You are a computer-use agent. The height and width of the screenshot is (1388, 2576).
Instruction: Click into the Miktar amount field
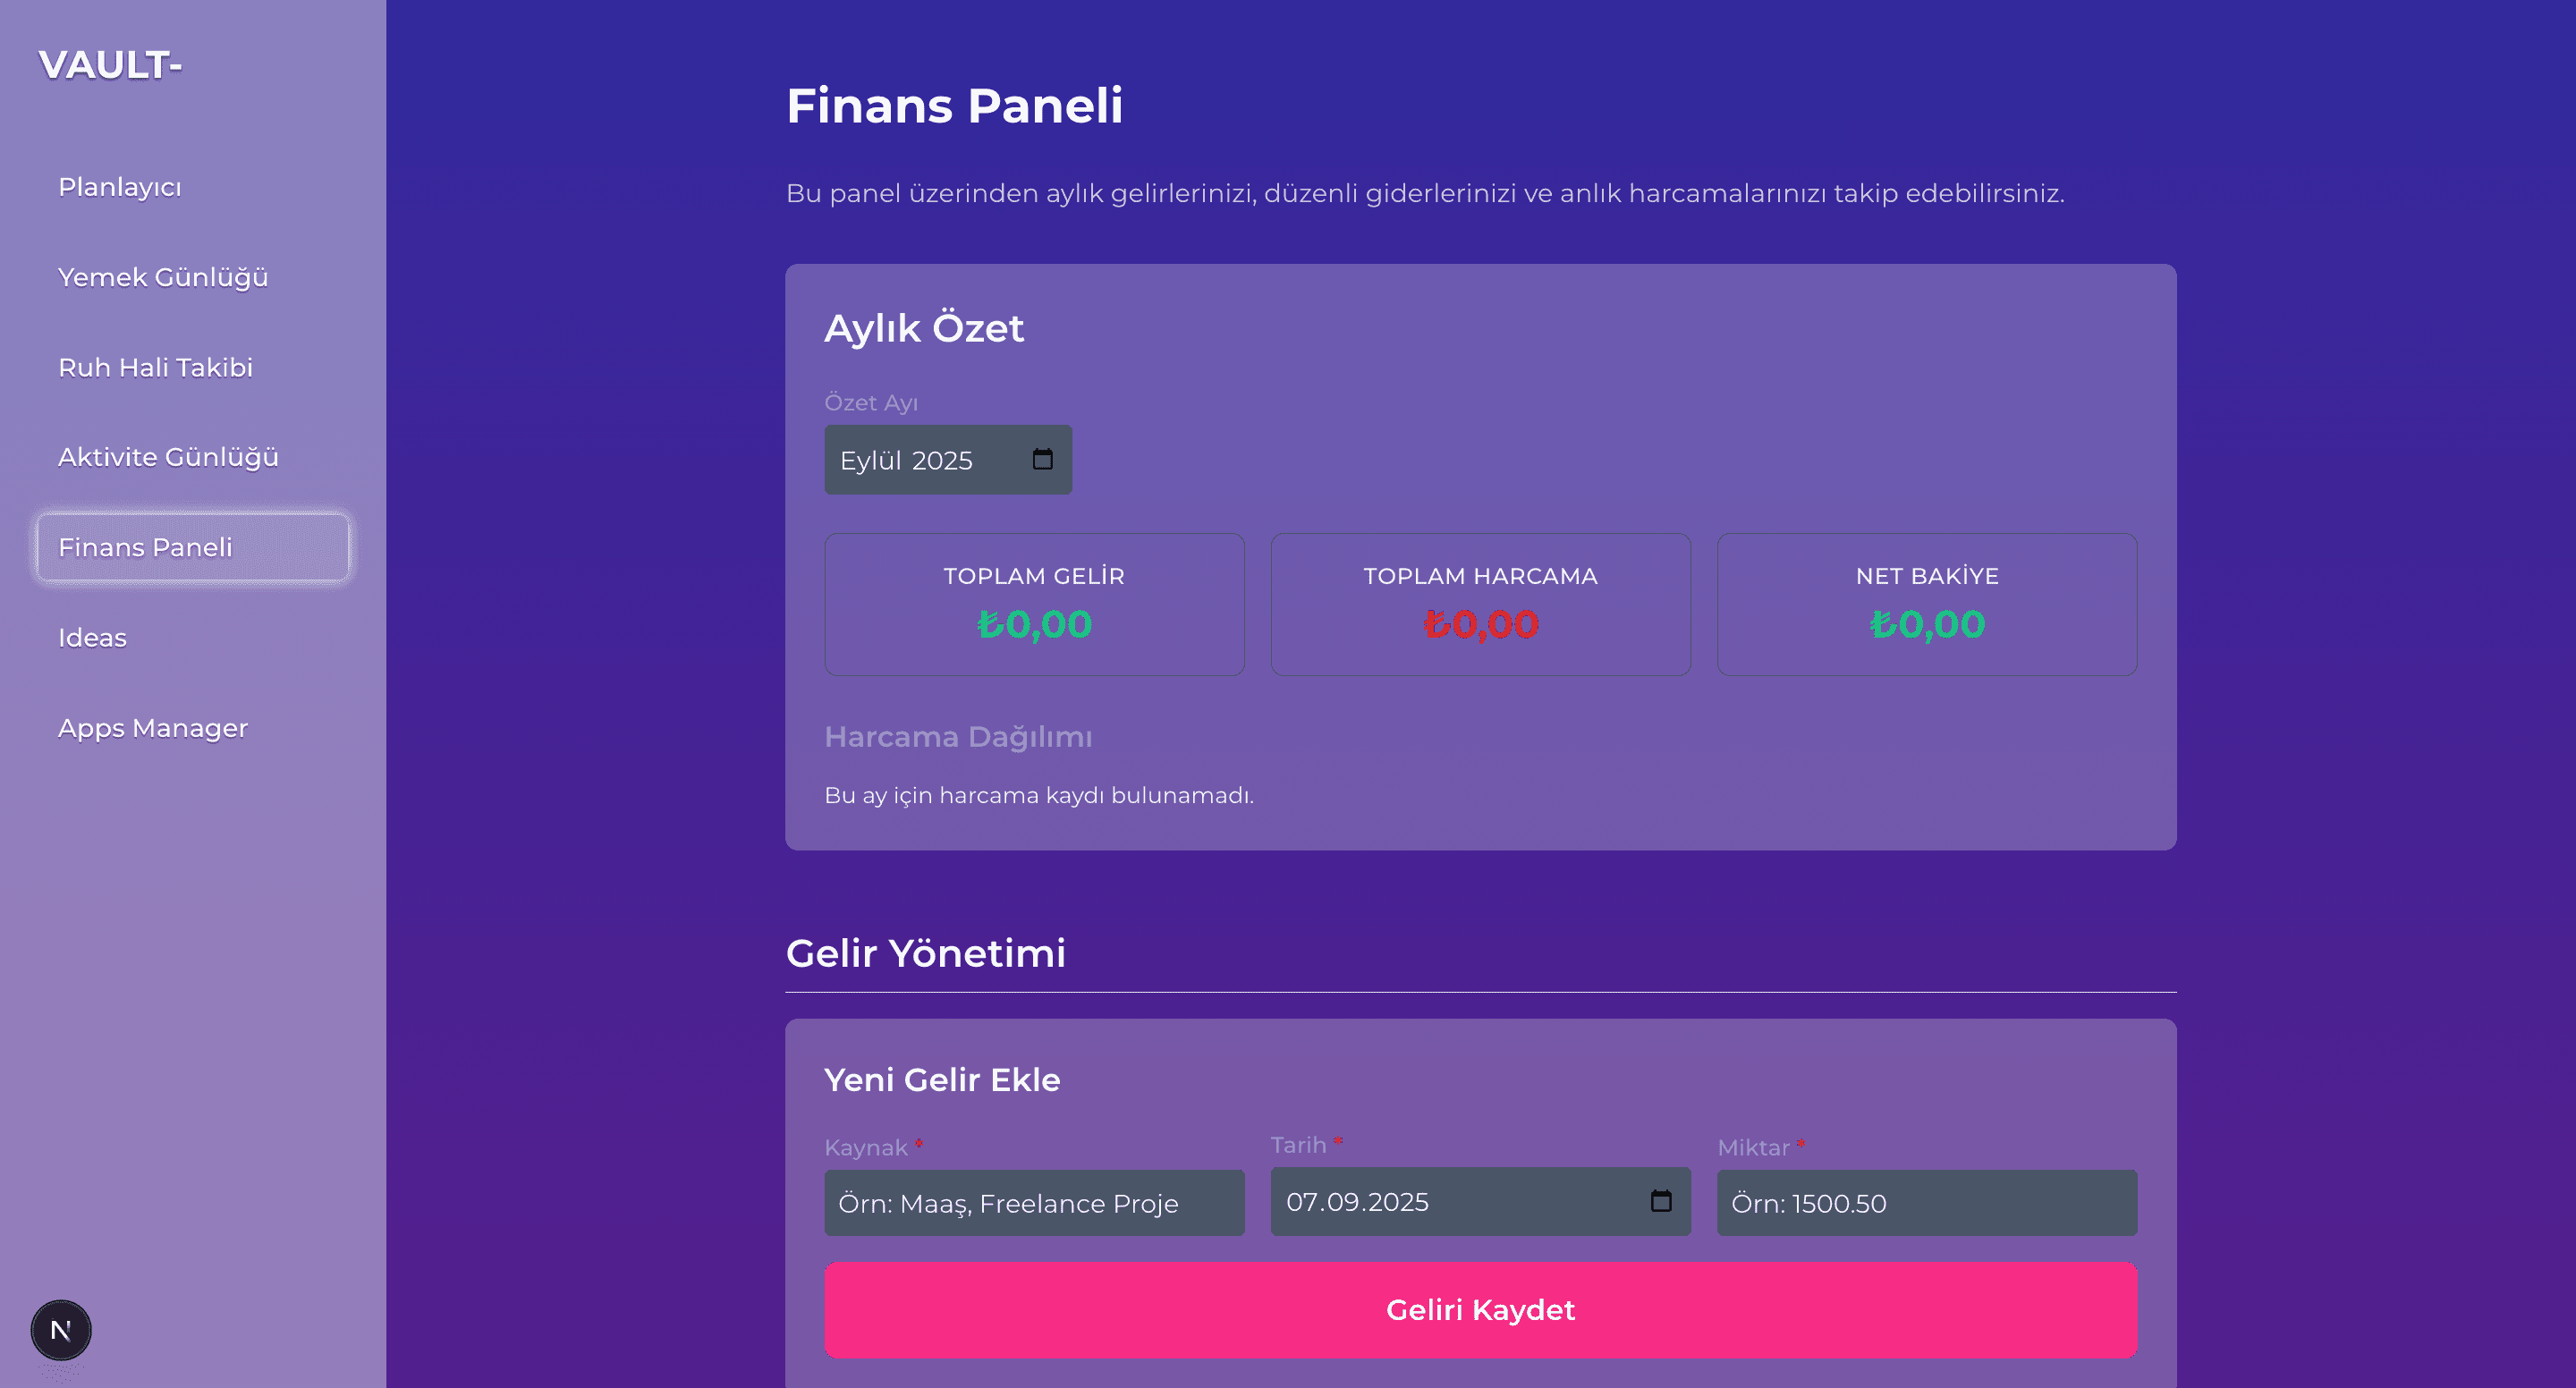(x=1926, y=1203)
